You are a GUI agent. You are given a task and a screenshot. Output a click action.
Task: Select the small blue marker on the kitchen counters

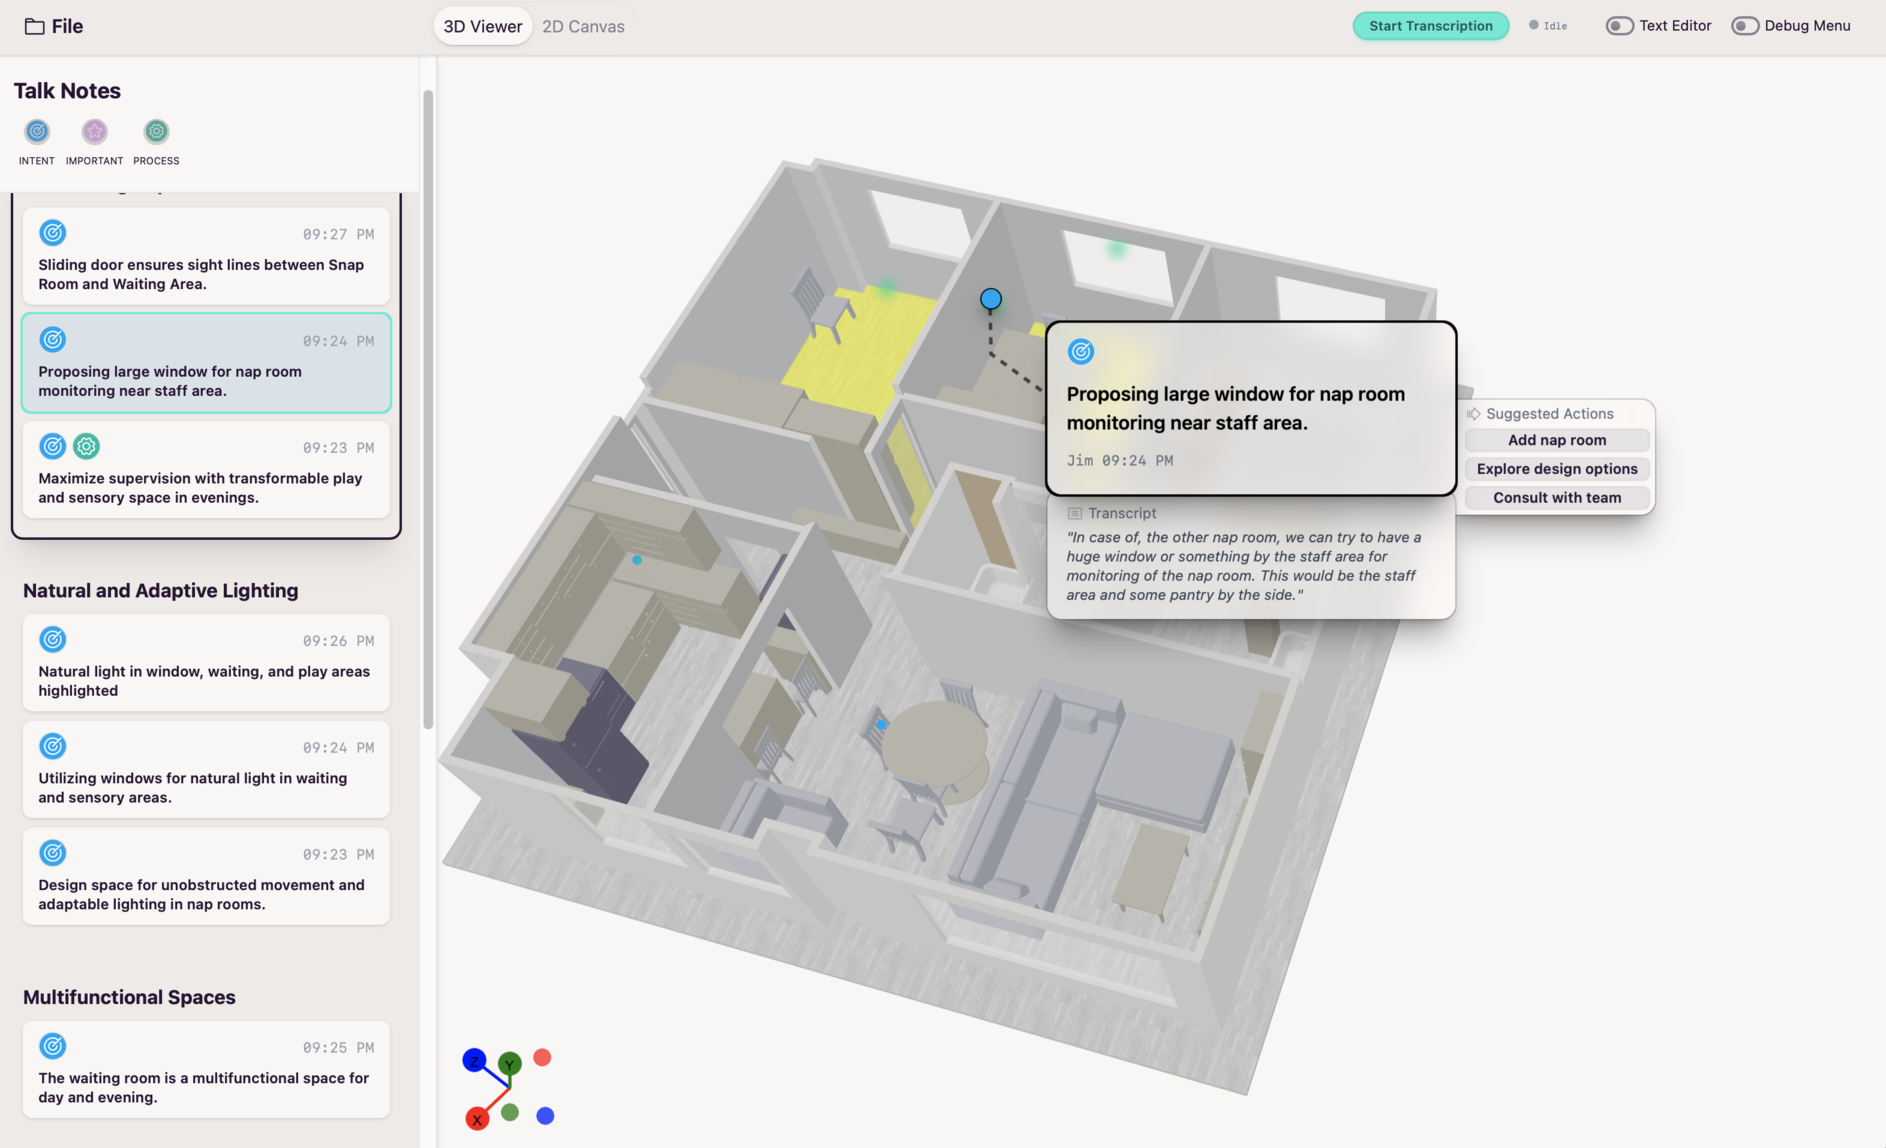click(x=637, y=560)
